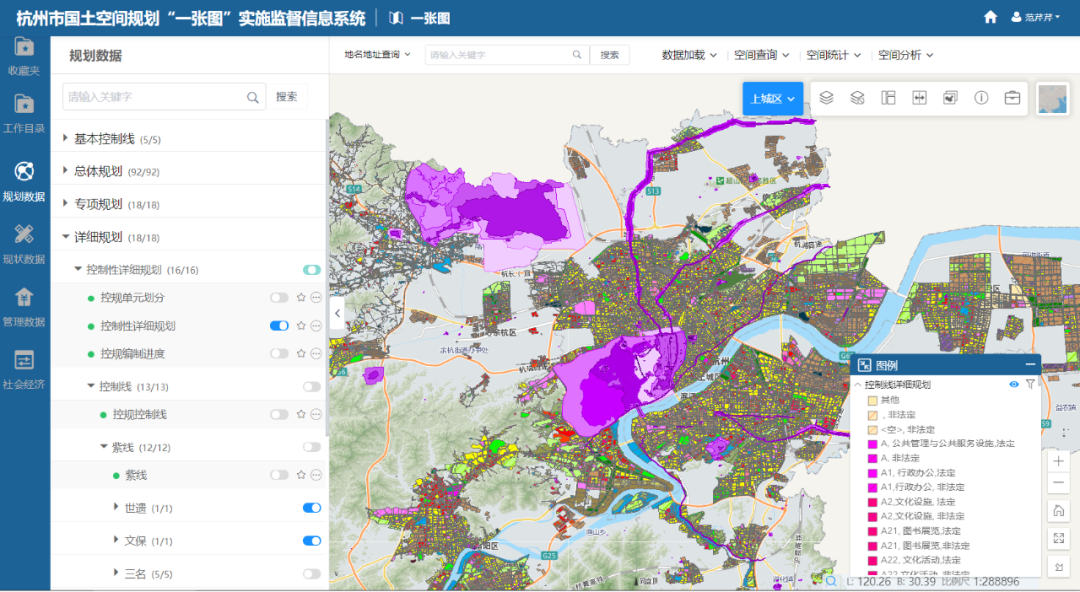Collapse the 控制线 (13/13) tree node

point(91,386)
